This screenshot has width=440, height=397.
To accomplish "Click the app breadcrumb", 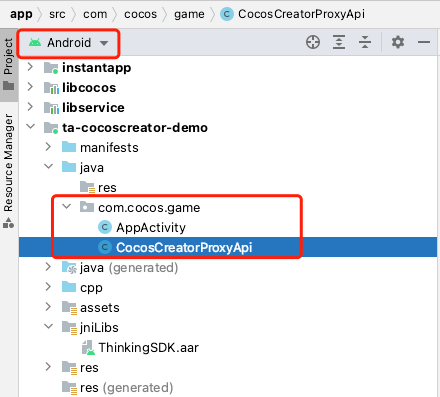I will pos(21,14).
